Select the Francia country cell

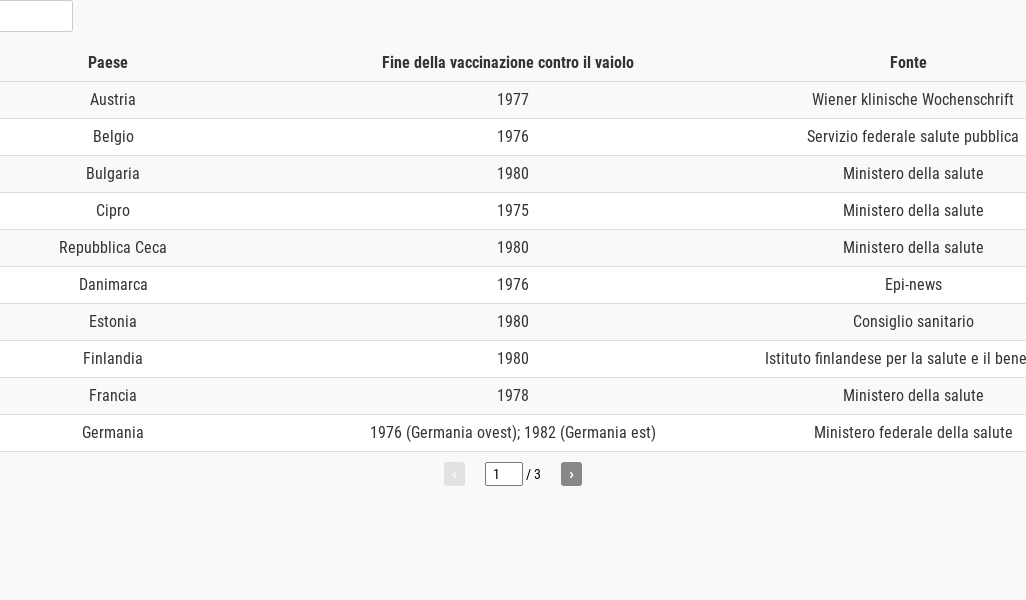pos(113,396)
